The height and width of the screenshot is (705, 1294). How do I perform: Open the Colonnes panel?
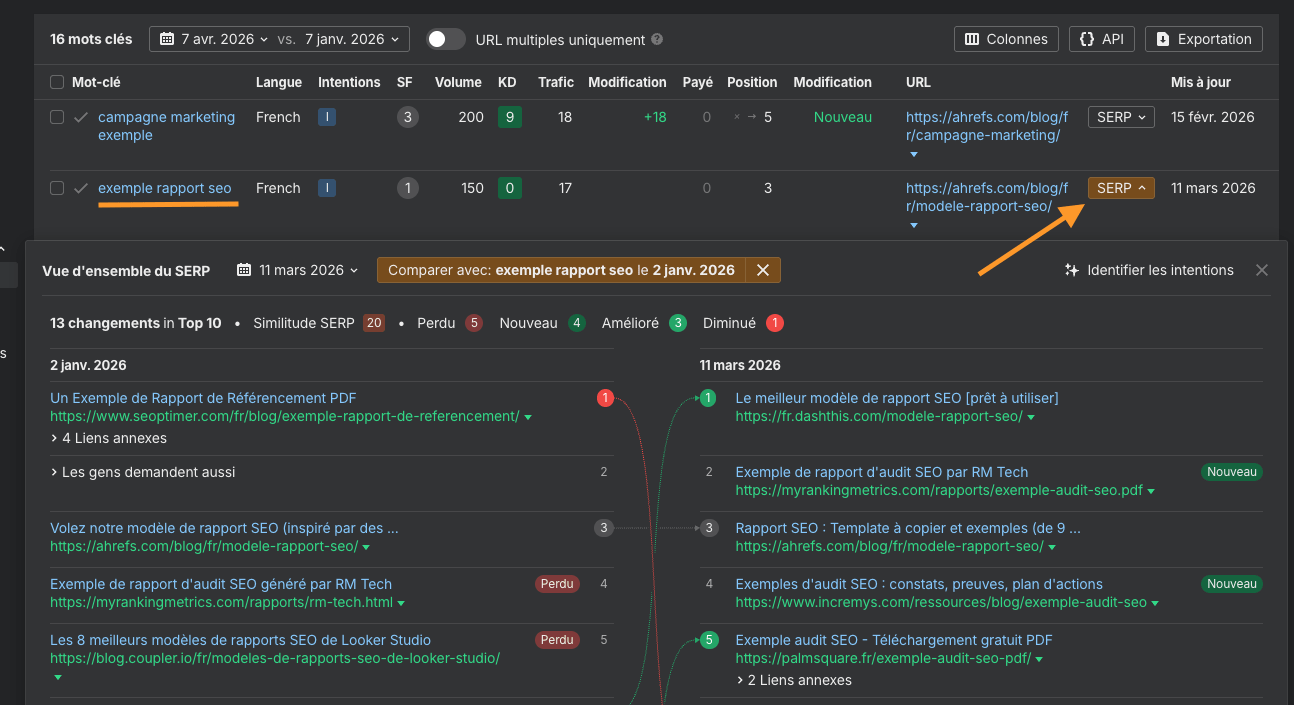tap(1006, 39)
